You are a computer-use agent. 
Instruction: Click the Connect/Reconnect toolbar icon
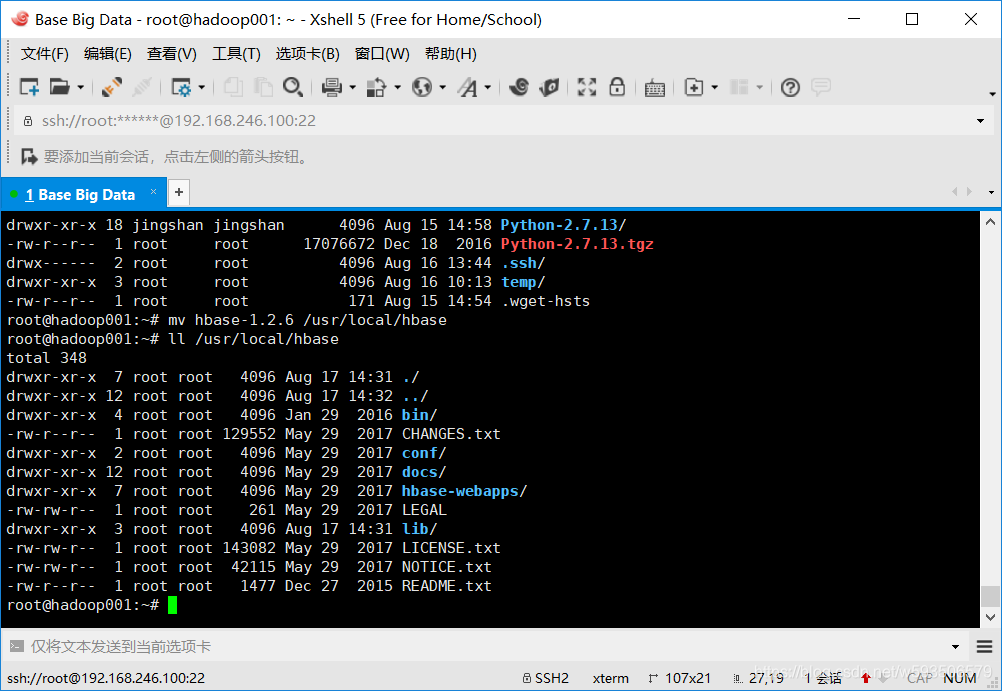(x=112, y=87)
